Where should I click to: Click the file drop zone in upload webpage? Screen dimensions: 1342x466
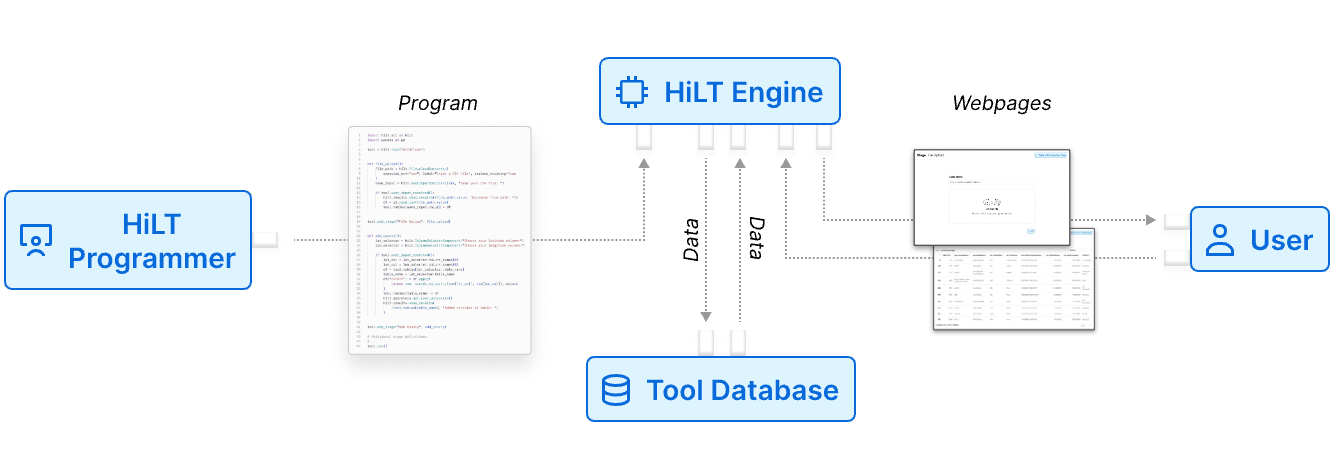(991, 205)
